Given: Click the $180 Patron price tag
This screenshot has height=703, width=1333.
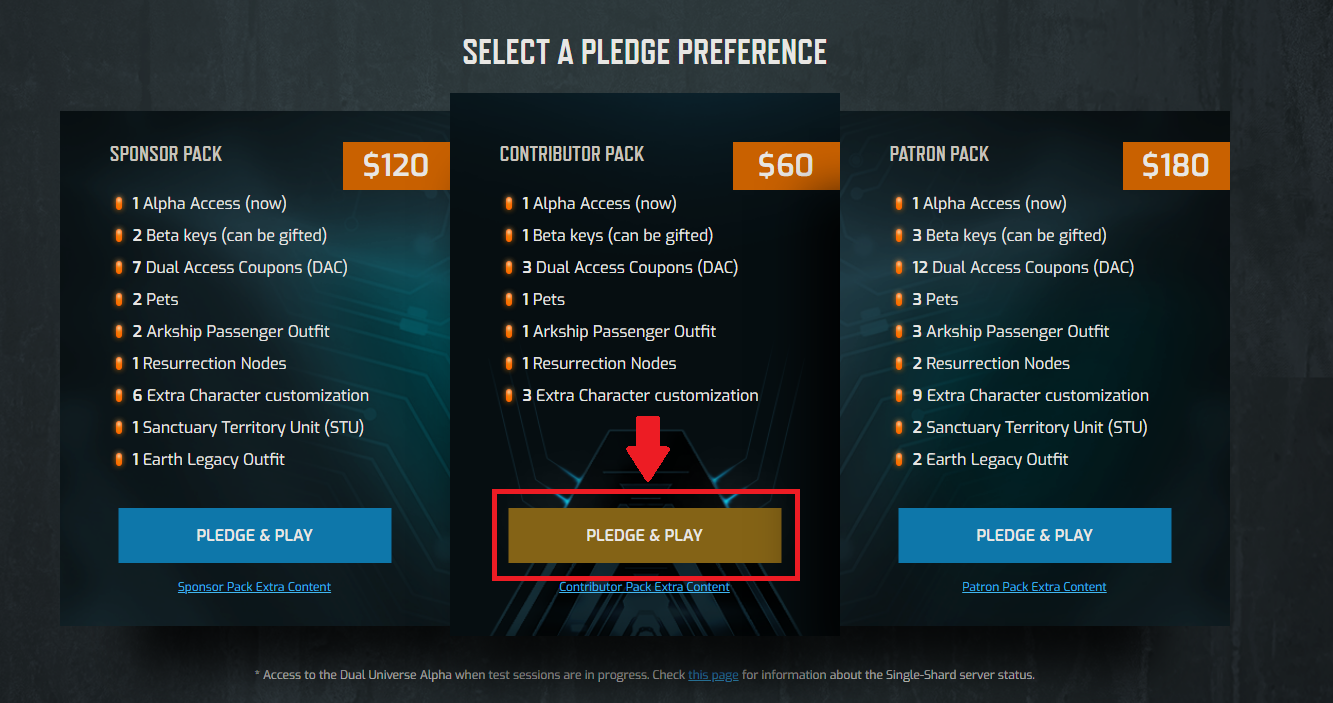Looking at the screenshot, I should (x=1176, y=165).
